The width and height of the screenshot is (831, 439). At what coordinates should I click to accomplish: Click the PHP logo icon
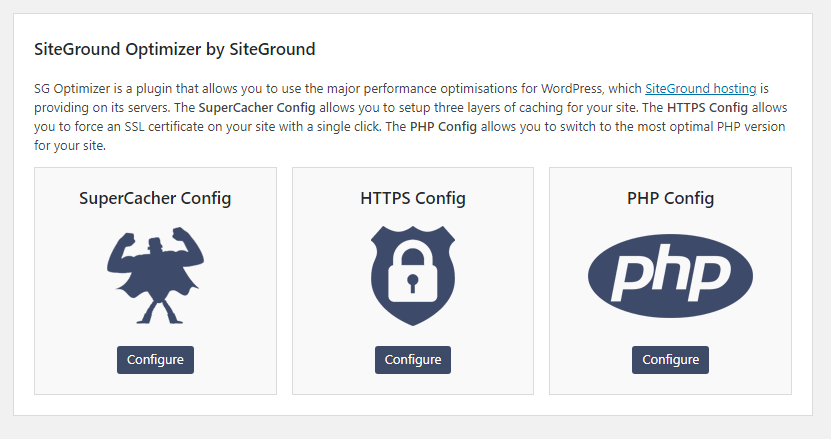pos(670,276)
